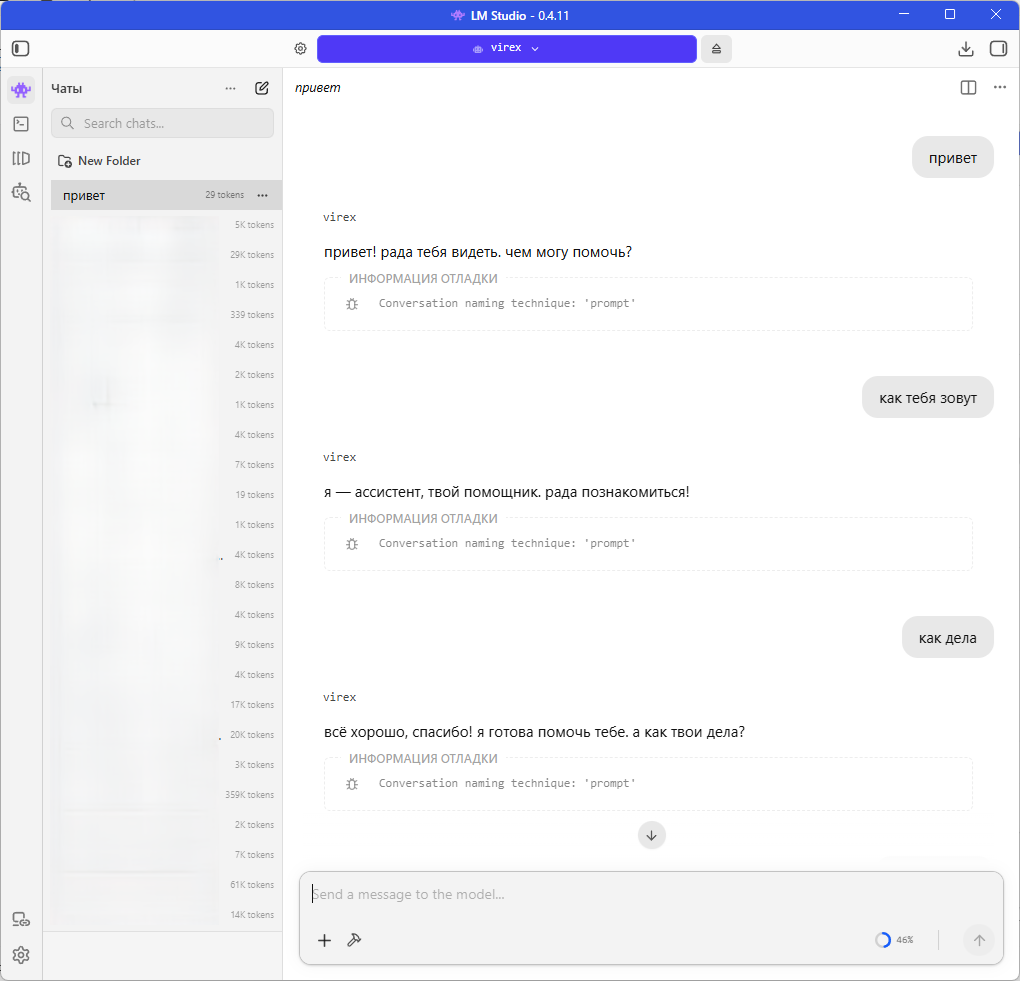Viewport: 1020px width, 981px height.
Task: Create a new chat with pencil icon
Action: click(x=262, y=88)
